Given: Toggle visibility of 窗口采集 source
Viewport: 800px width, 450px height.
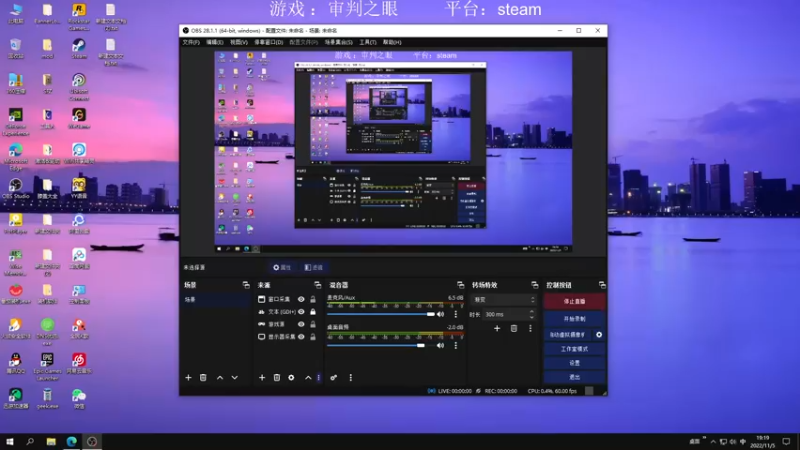Looking at the screenshot, I should click(x=301, y=299).
